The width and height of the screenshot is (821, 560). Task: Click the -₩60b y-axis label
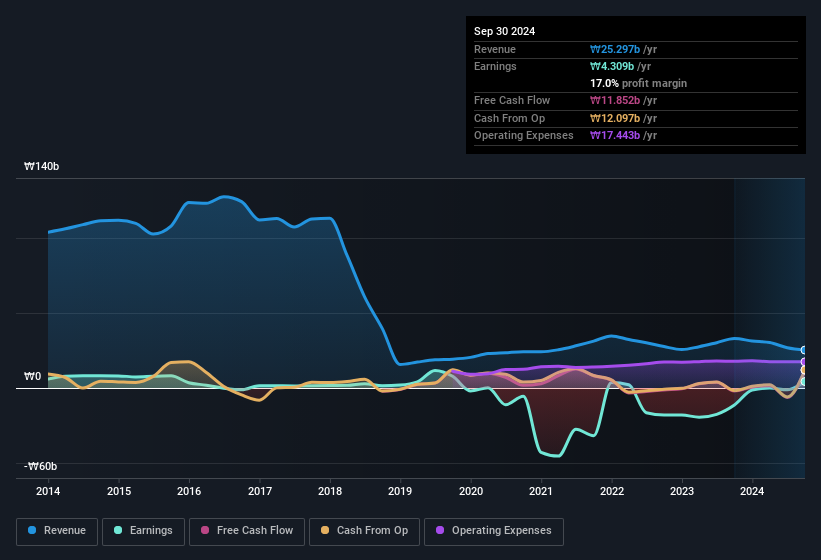point(40,466)
